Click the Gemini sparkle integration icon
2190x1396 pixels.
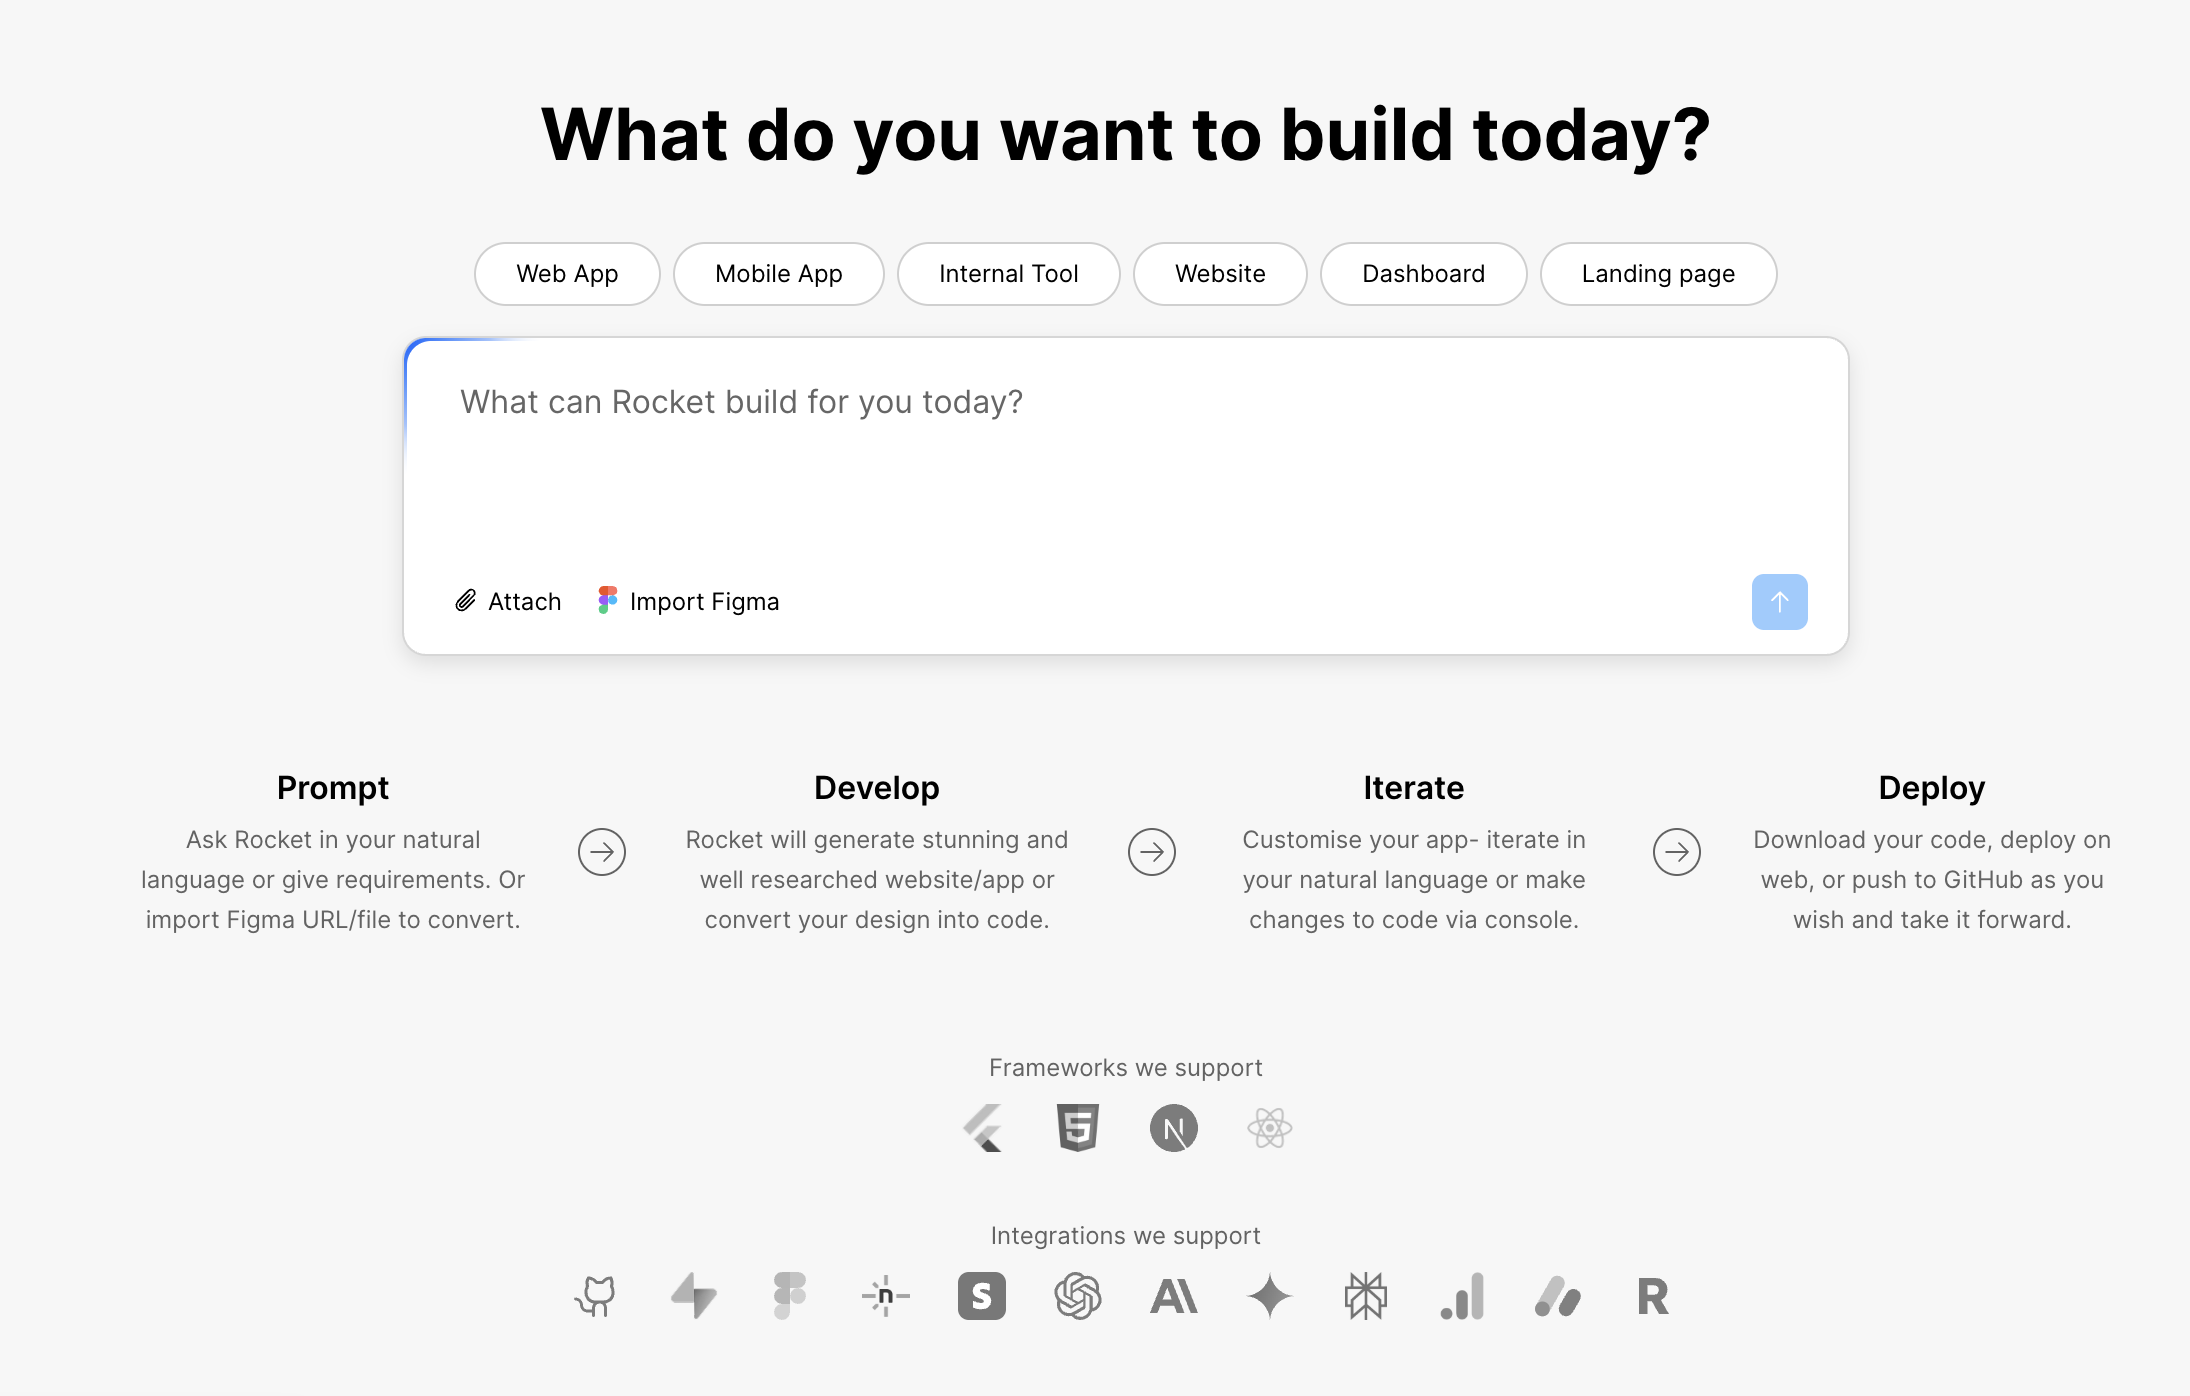[1270, 1296]
